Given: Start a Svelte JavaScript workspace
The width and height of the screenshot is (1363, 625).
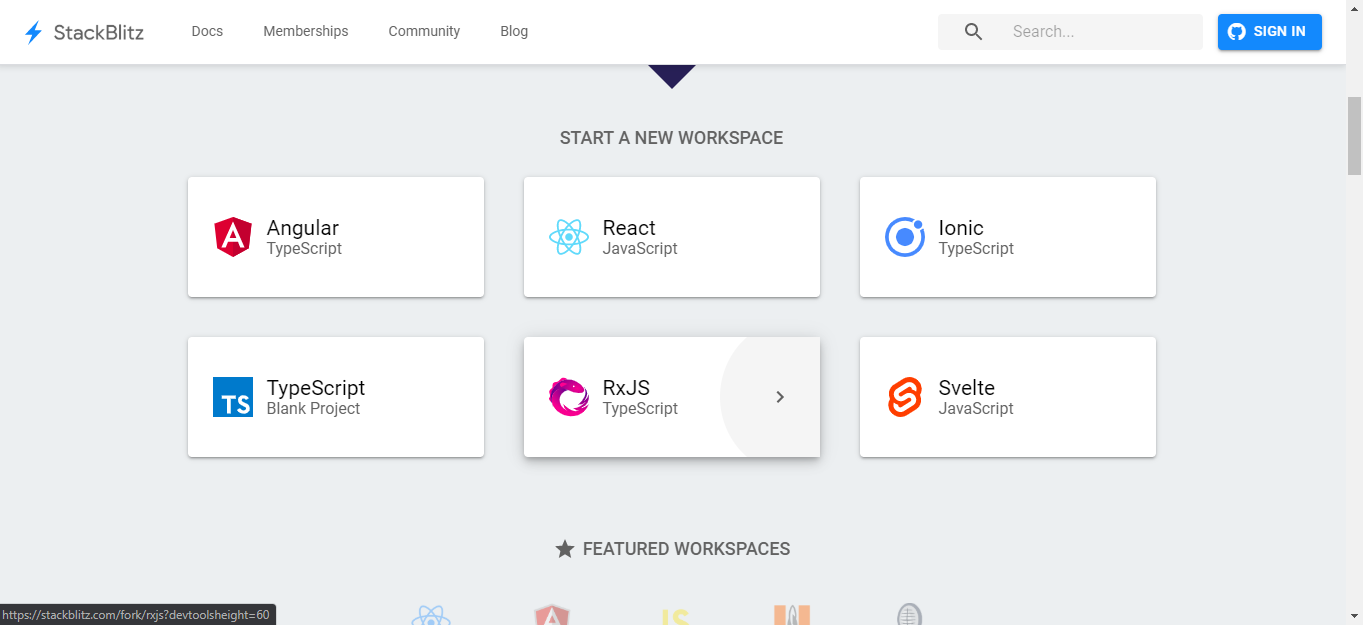Looking at the screenshot, I should tap(1007, 397).
